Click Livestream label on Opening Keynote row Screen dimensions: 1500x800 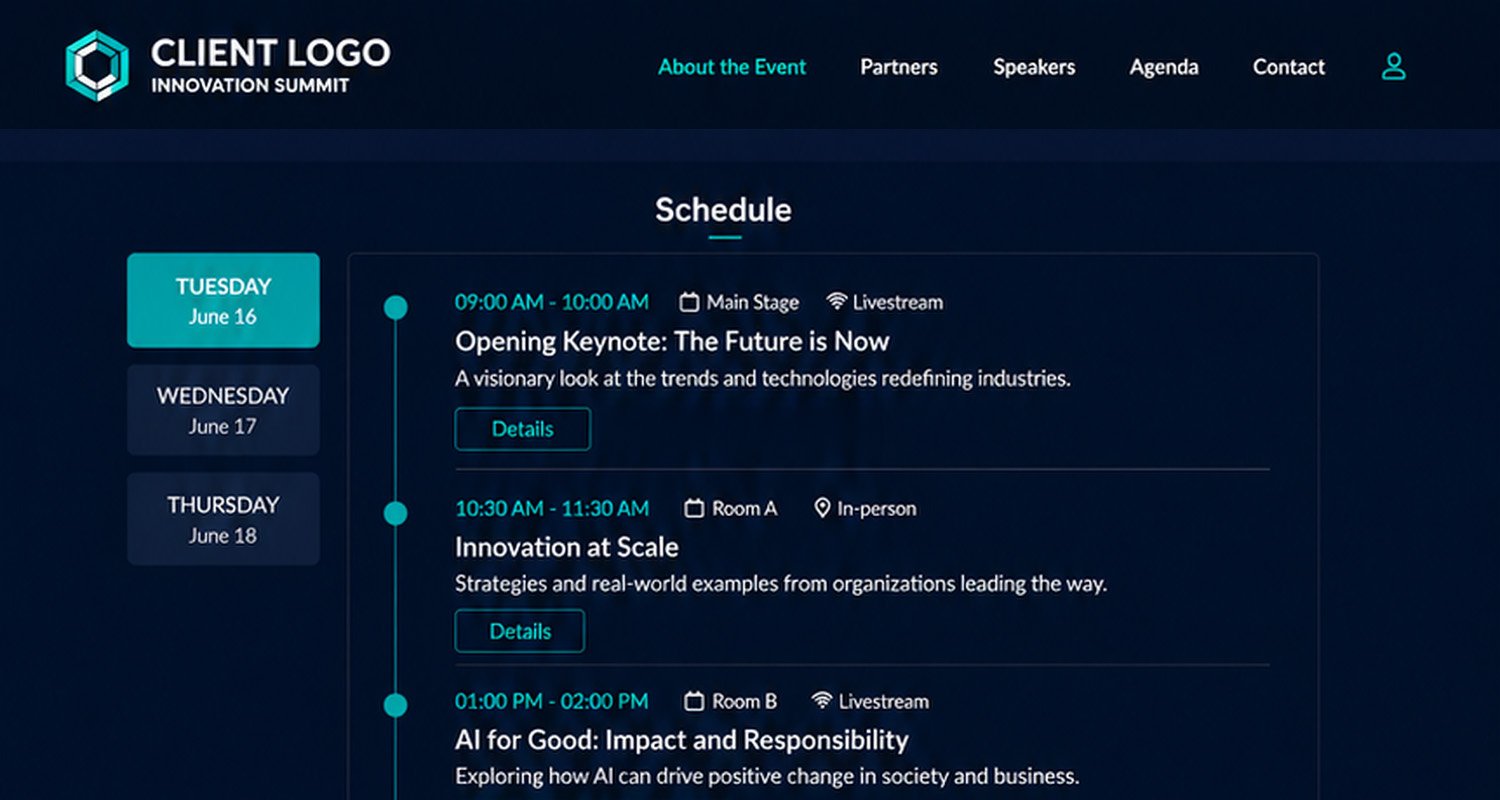[x=898, y=302]
